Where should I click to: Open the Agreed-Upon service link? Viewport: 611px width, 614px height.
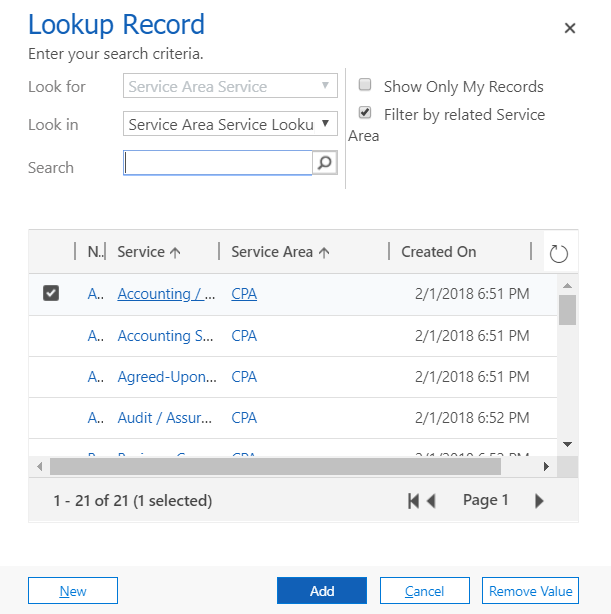[166, 377]
